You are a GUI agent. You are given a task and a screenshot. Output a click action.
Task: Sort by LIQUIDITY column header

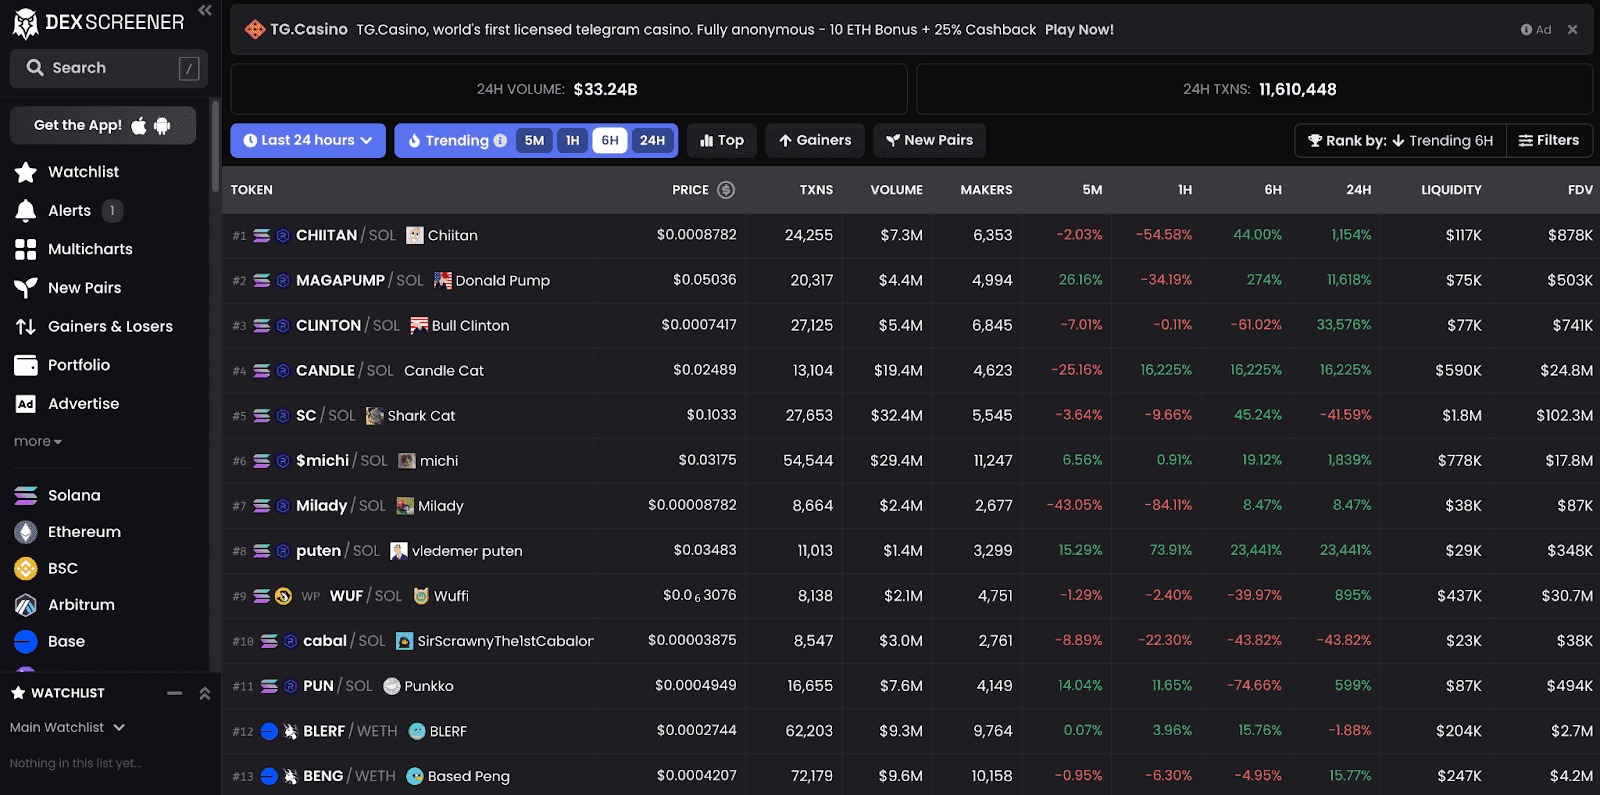coord(1451,190)
